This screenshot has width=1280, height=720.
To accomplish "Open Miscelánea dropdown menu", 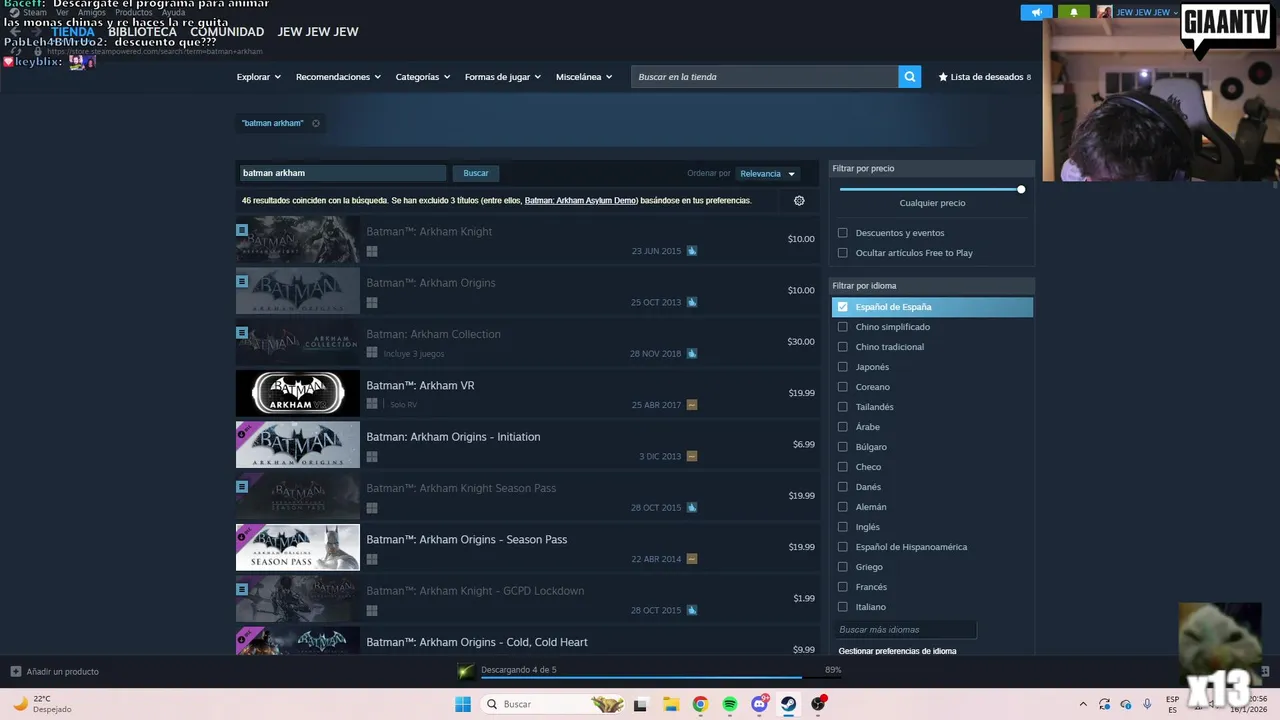I will (x=584, y=77).
